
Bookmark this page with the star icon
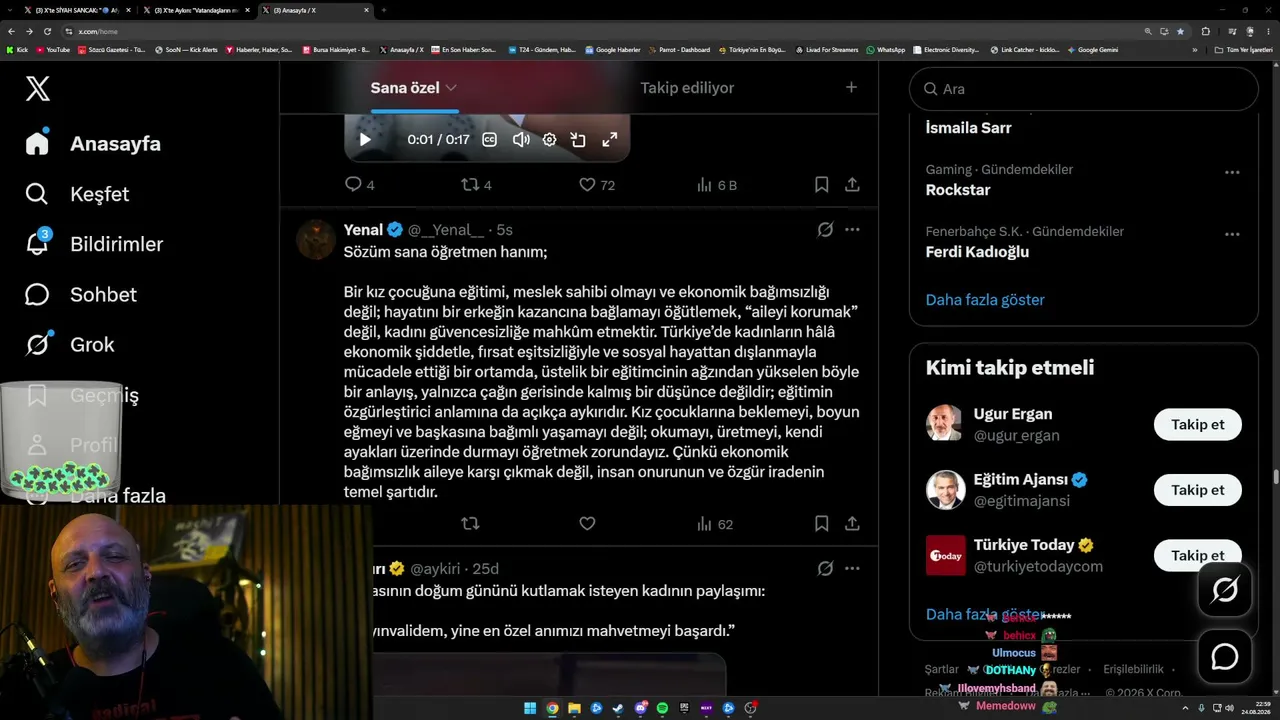click(x=1180, y=31)
